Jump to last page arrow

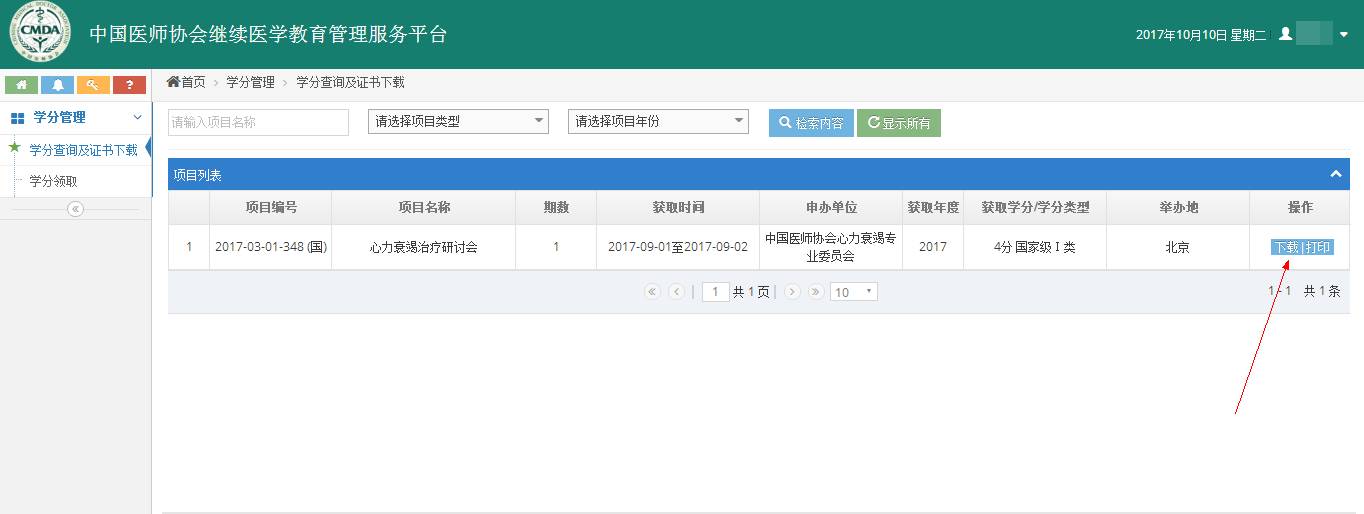[x=816, y=292]
